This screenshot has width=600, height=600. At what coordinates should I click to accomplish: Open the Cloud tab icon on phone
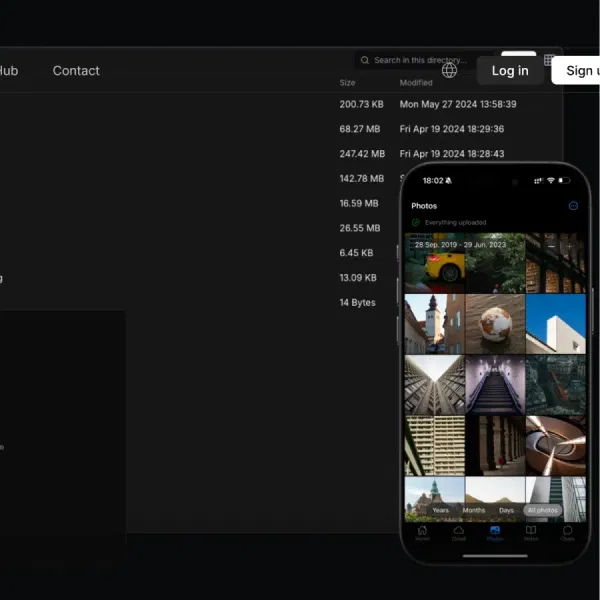point(458,530)
